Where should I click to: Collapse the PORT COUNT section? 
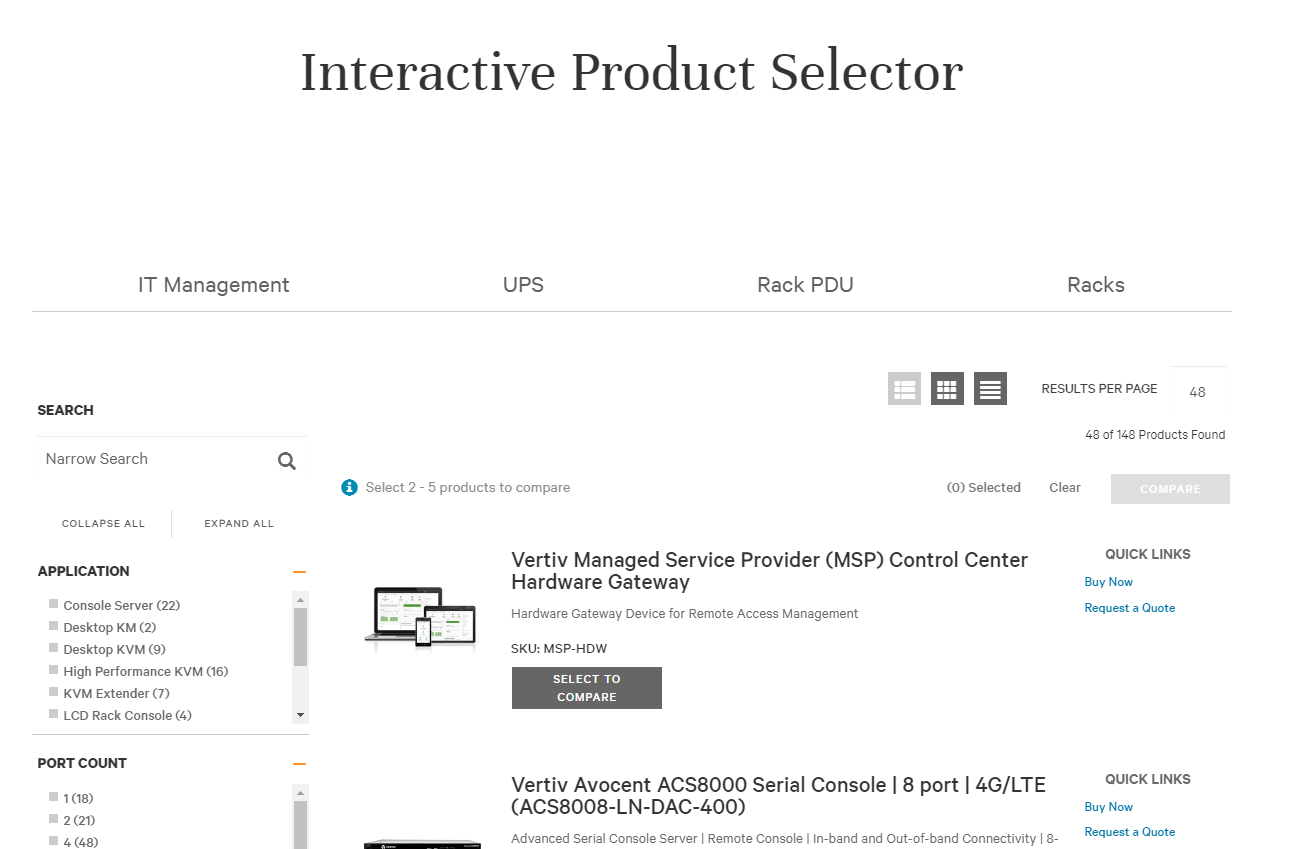pyautogui.click(x=299, y=762)
